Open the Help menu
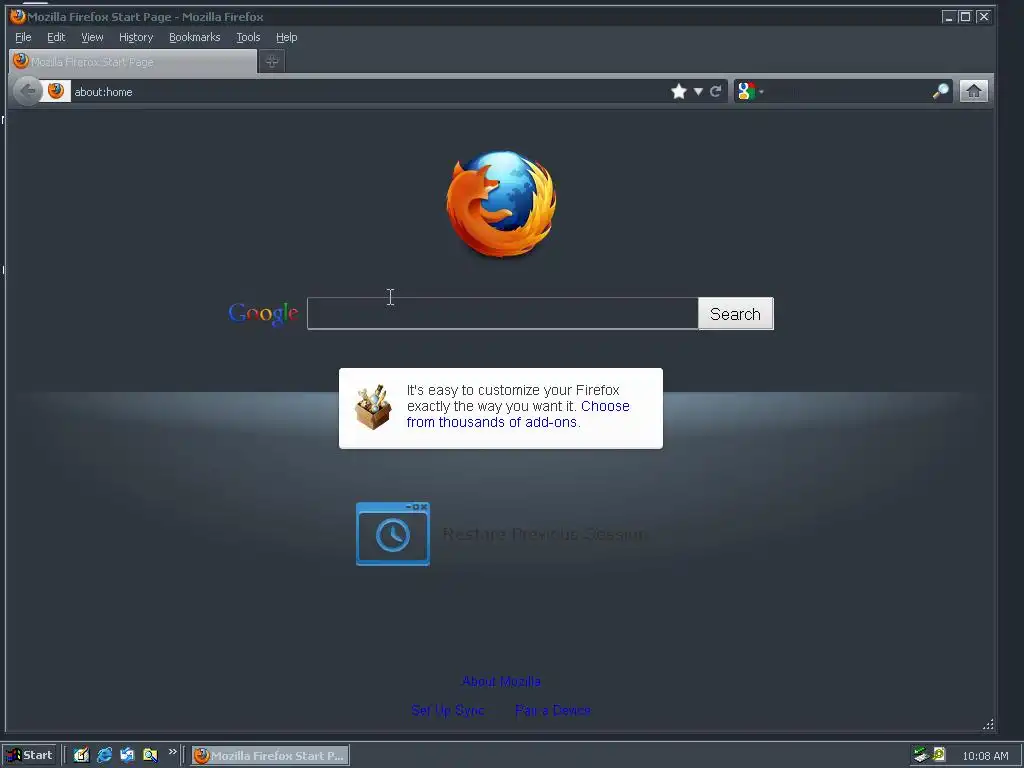1024x768 pixels. coord(286,37)
